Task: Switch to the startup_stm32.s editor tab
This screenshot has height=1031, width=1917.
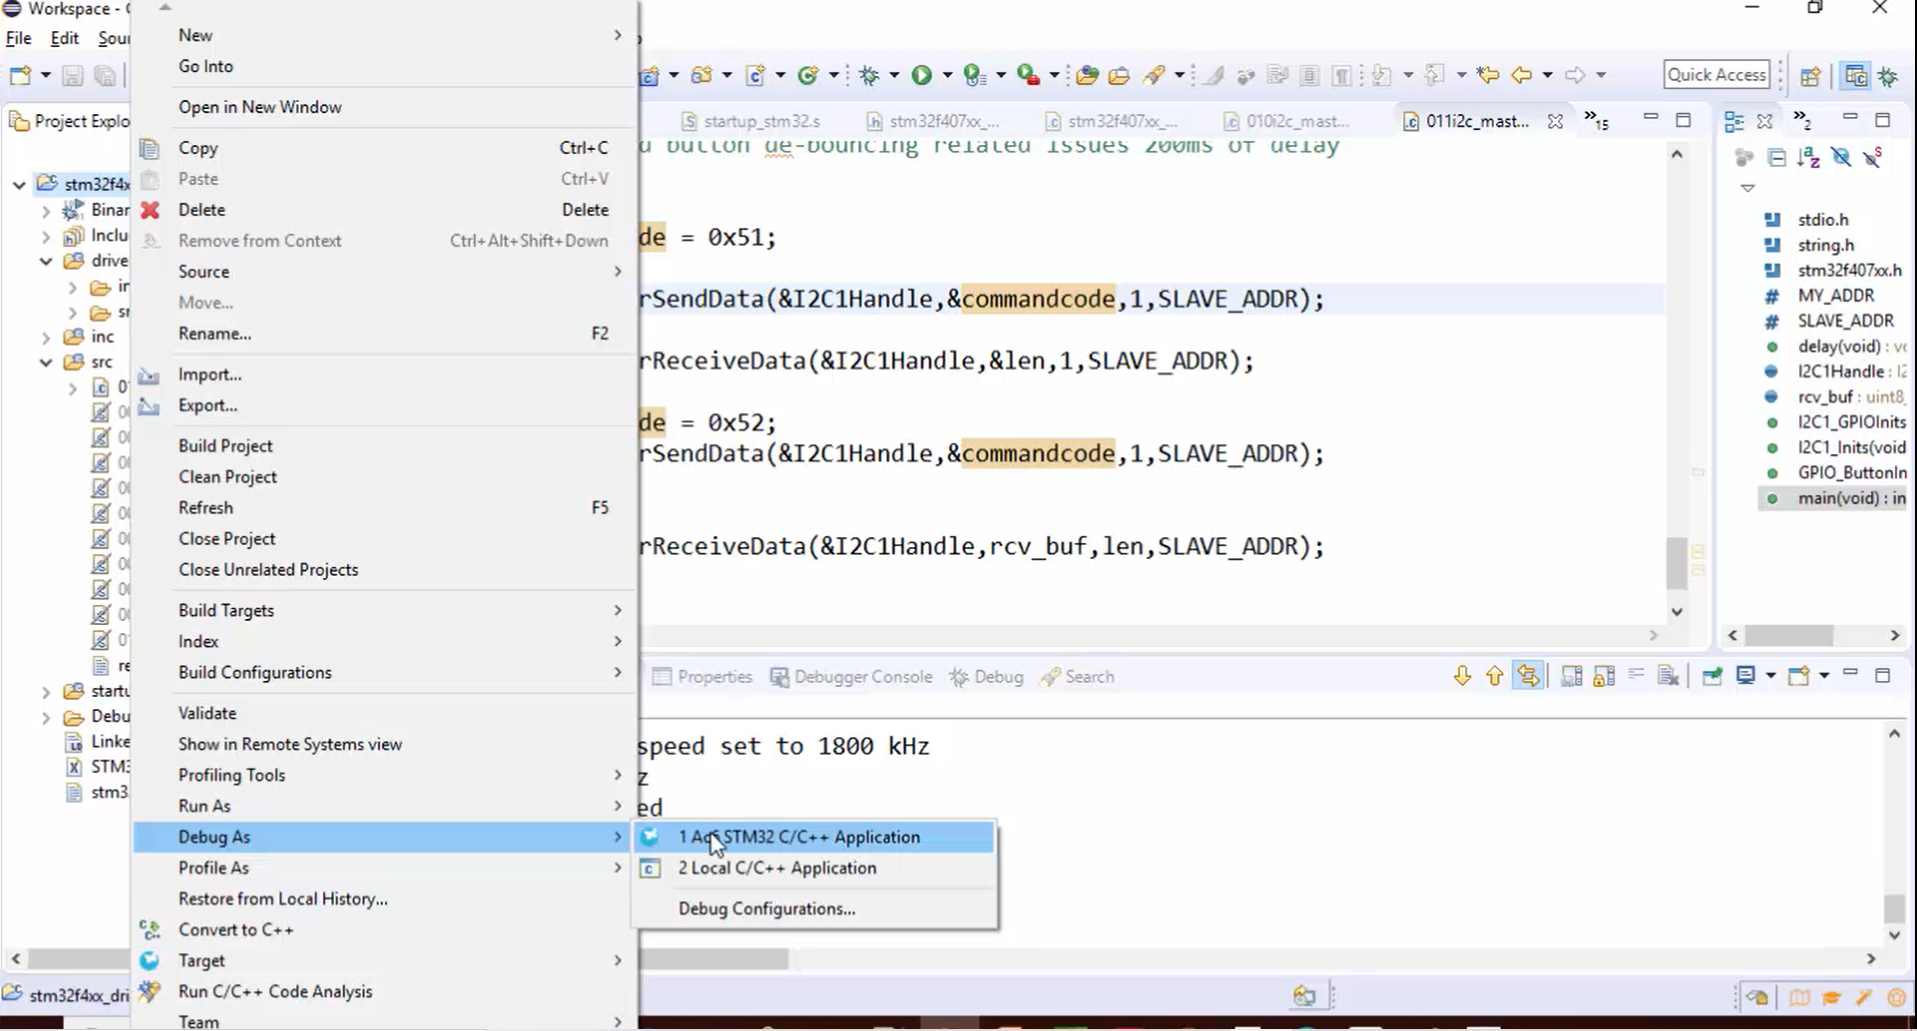Action: pos(751,121)
